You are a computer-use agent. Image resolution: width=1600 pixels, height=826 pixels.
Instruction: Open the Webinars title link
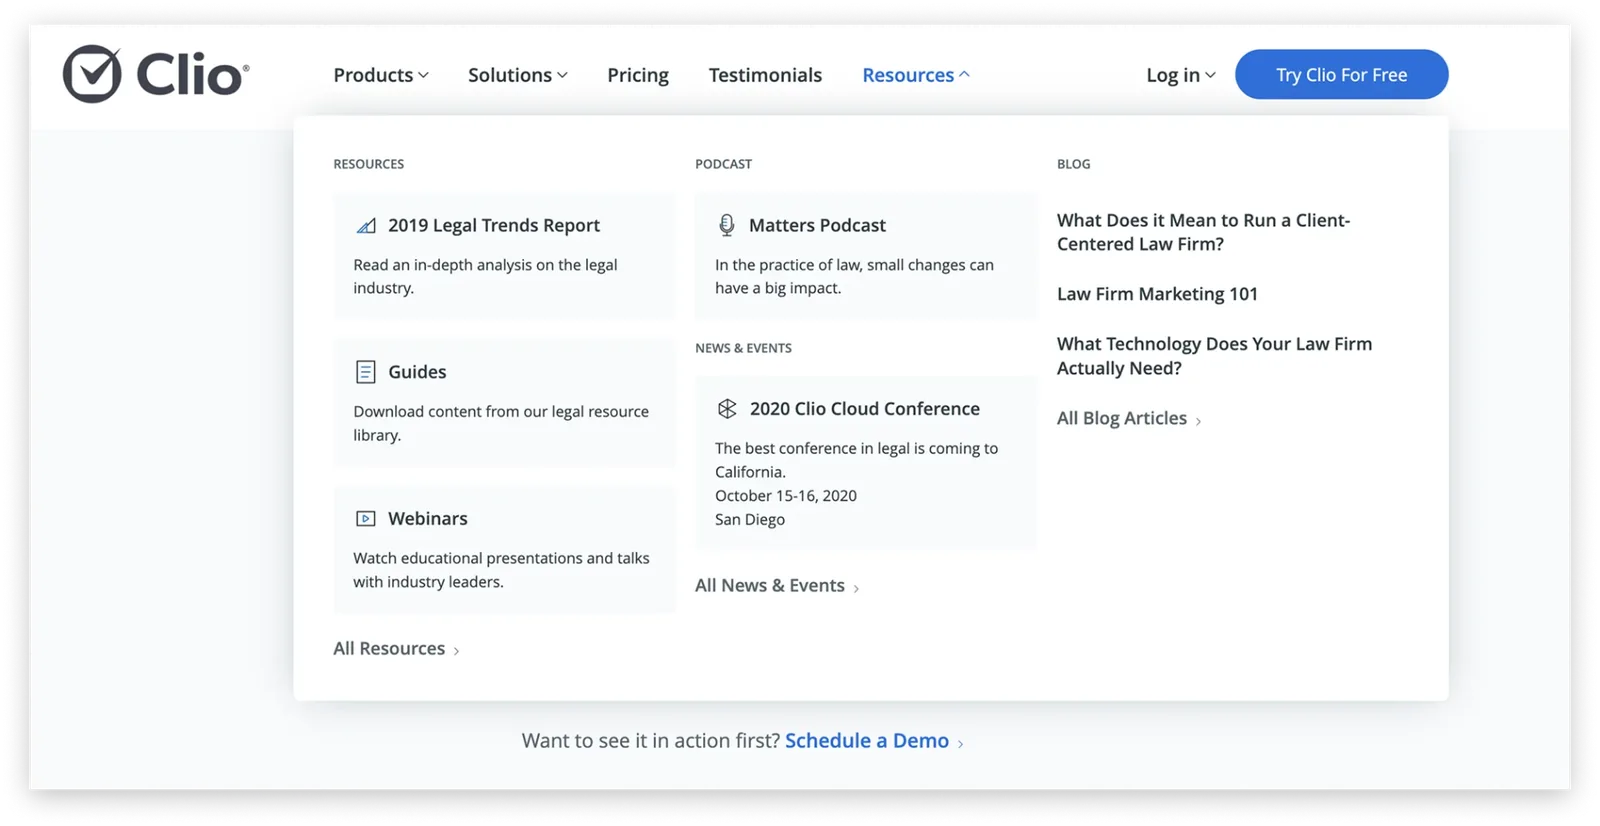point(428,518)
